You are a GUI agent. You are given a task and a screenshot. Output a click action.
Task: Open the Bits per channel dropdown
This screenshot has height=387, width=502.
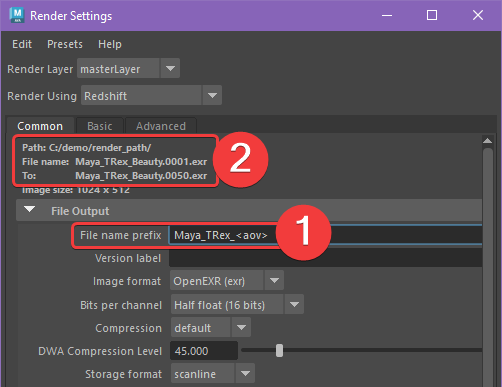click(x=237, y=304)
